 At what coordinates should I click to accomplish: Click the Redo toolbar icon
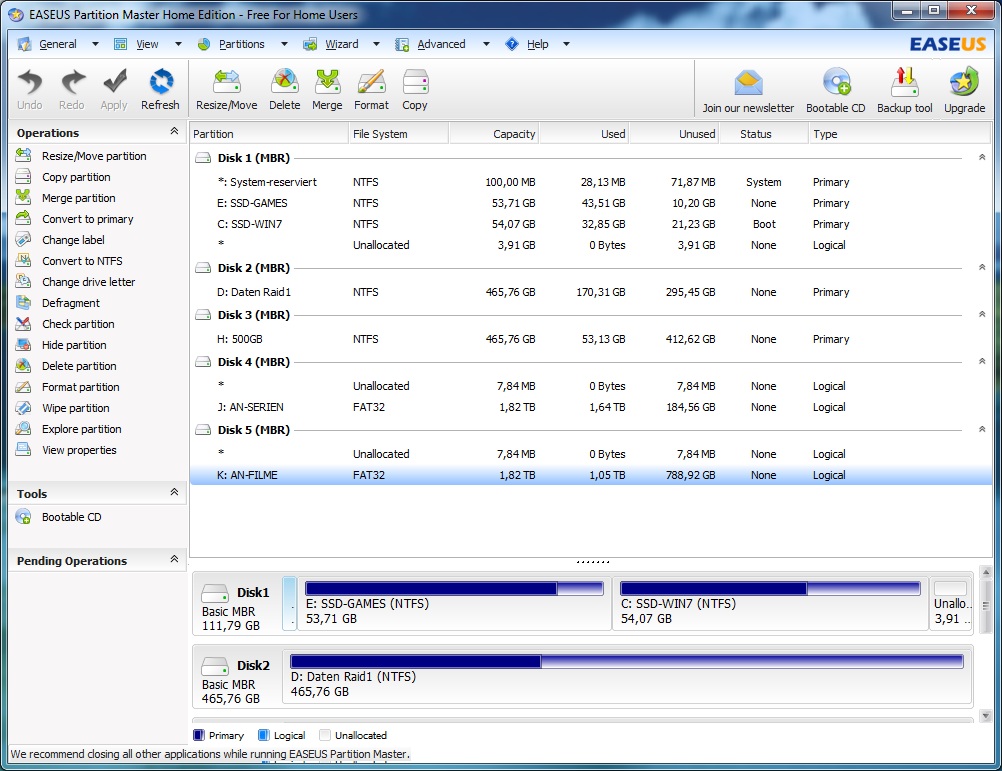(72, 89)
